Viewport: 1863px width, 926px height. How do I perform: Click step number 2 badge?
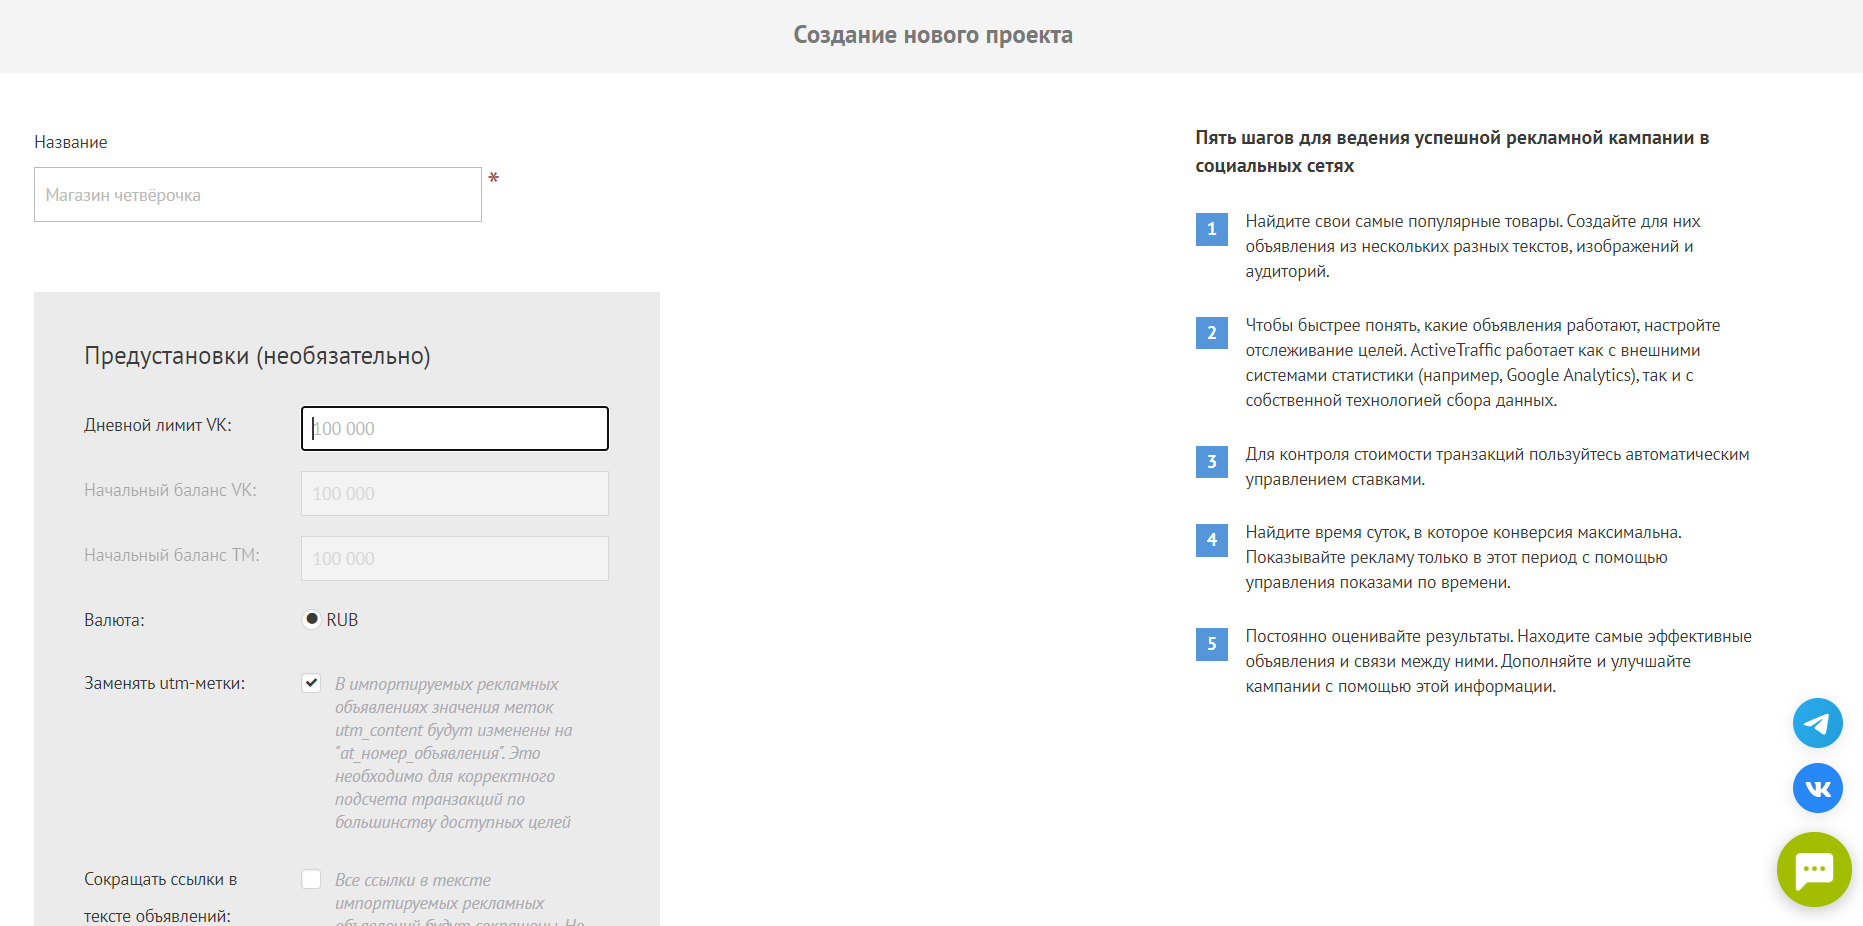pyautogui.click(x=1211, y=333)
